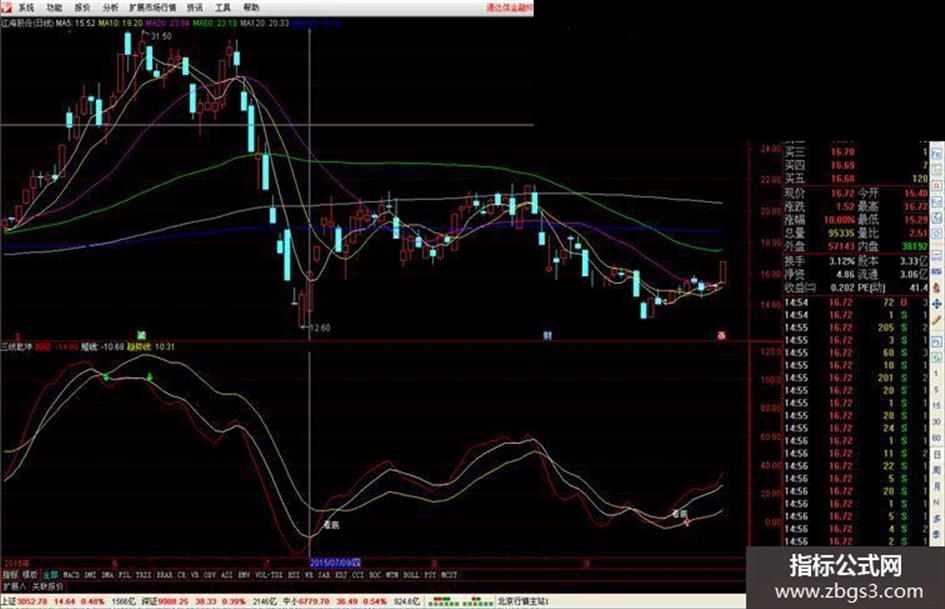Select the 指标 tab
The image size is (945, 609).
pos(10,575)
